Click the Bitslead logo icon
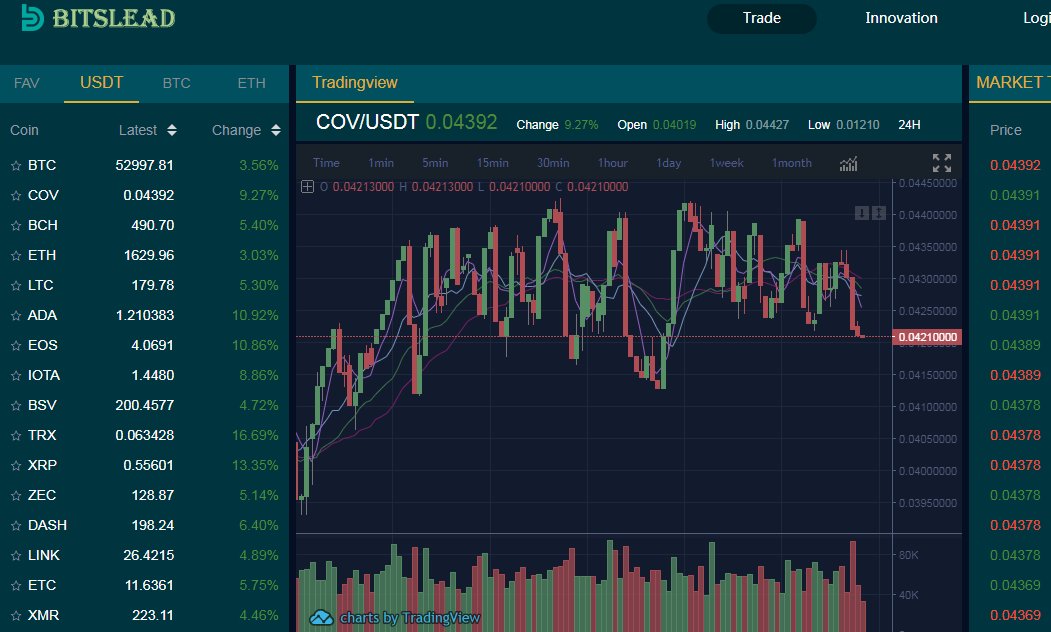This screenshot has width=1051, height=632. (32, 17)
